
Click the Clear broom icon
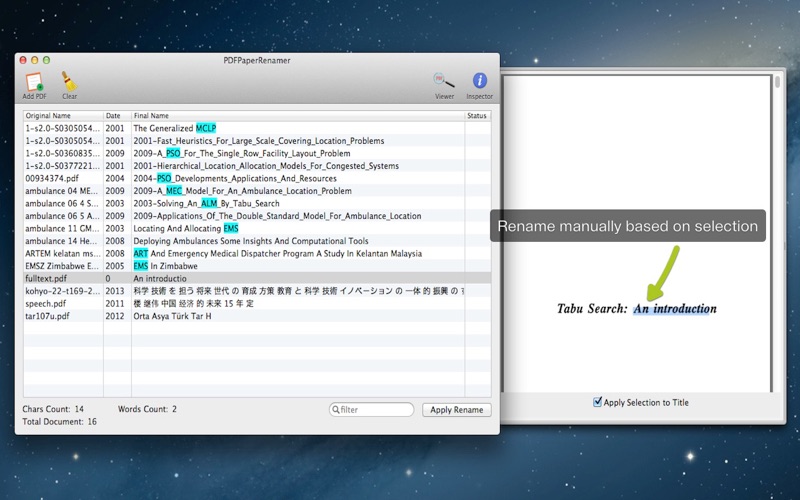(x=69, y=82)
